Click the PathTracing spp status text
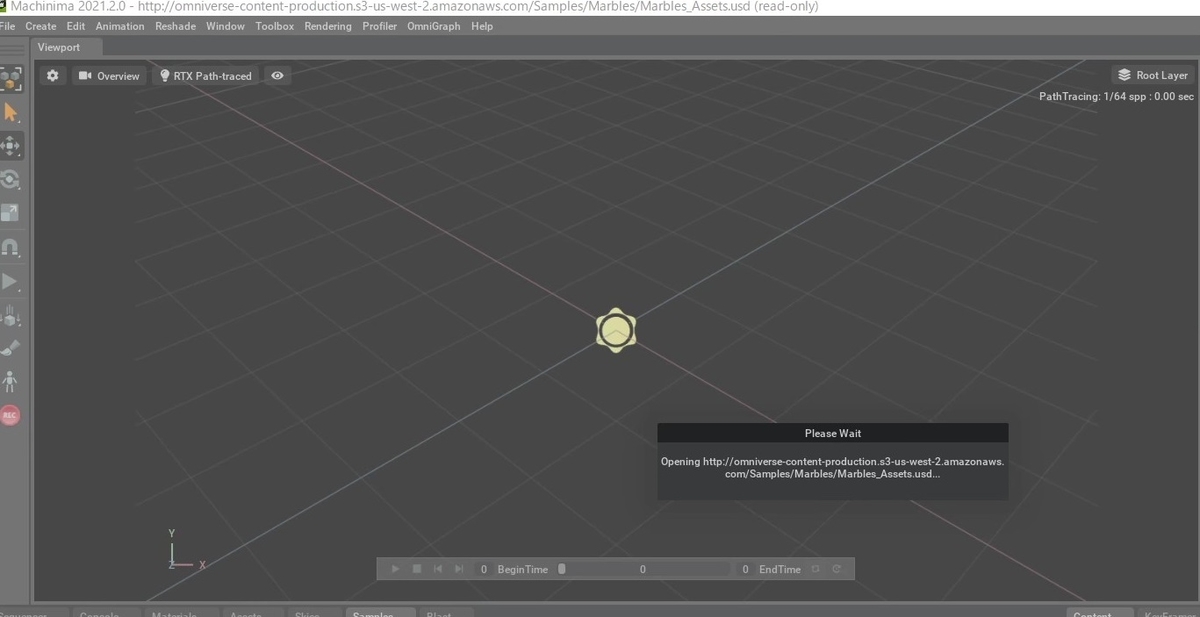The height and width of the screenshot is (617, 1200). point(1116,96)
